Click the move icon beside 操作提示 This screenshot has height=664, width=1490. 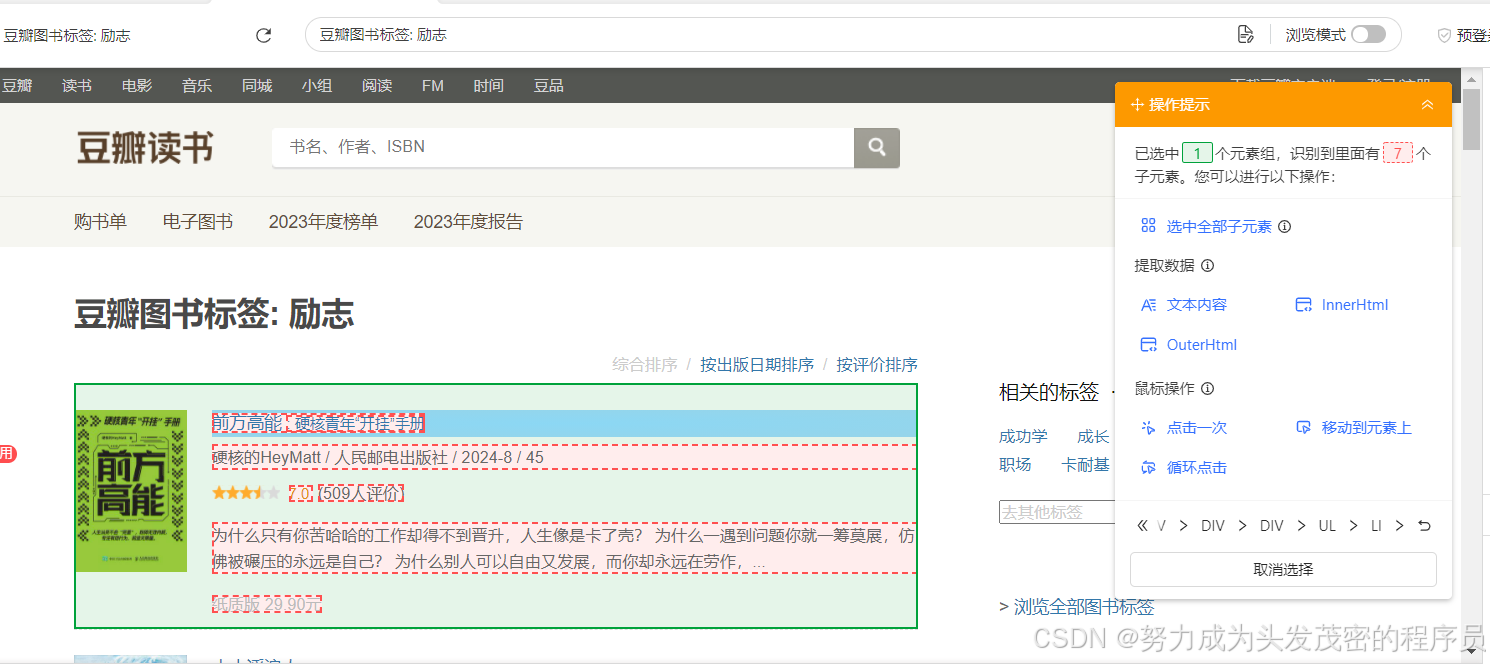pyautogui.click(x=1137, y=105)
